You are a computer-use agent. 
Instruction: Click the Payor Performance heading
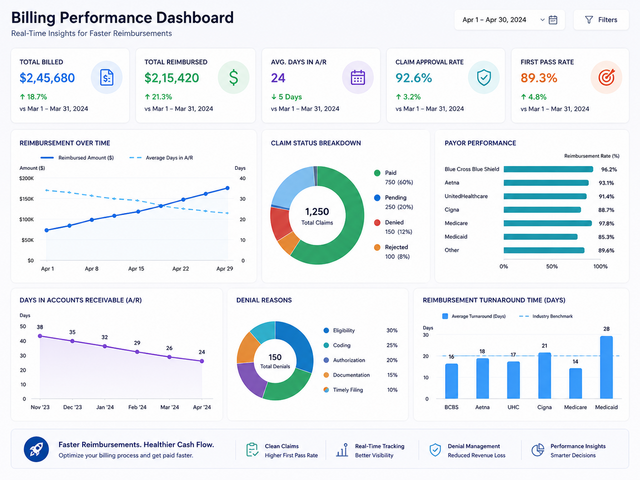tap(480, 143)
